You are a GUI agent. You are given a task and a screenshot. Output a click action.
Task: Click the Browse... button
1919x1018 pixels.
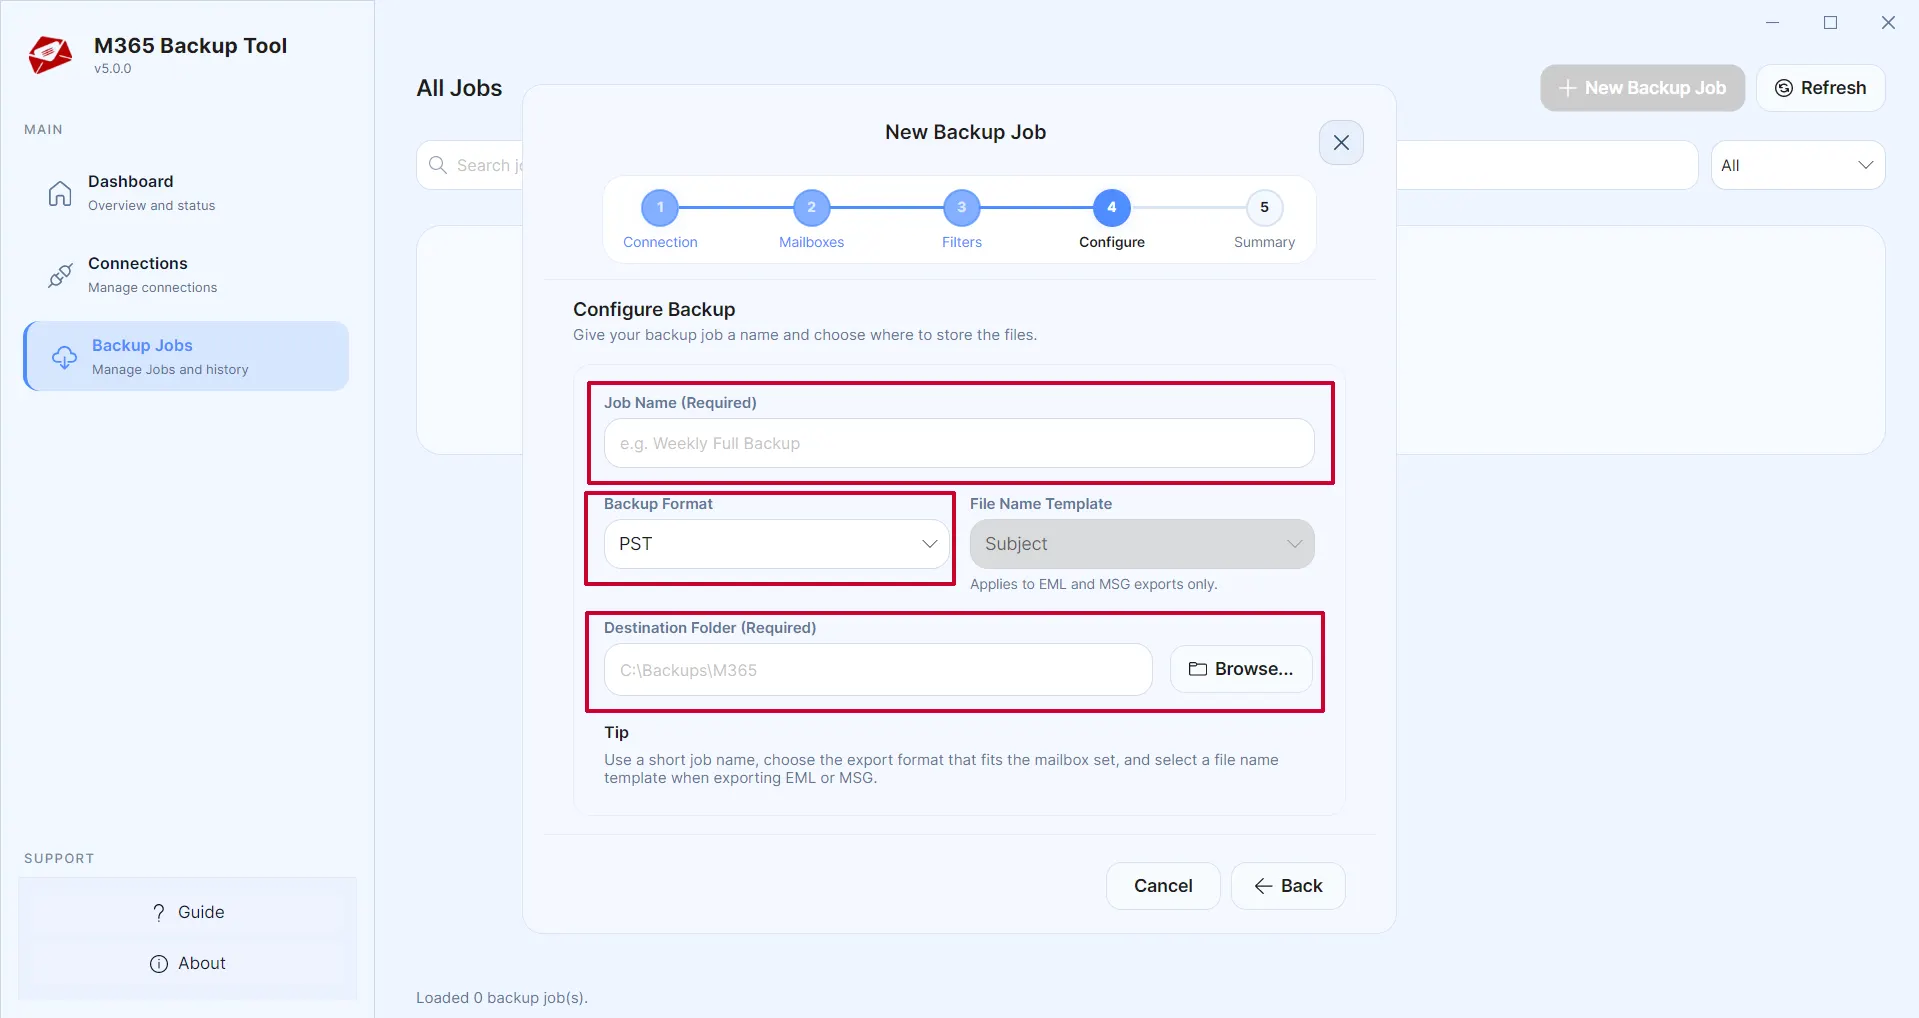point(1241,669)
